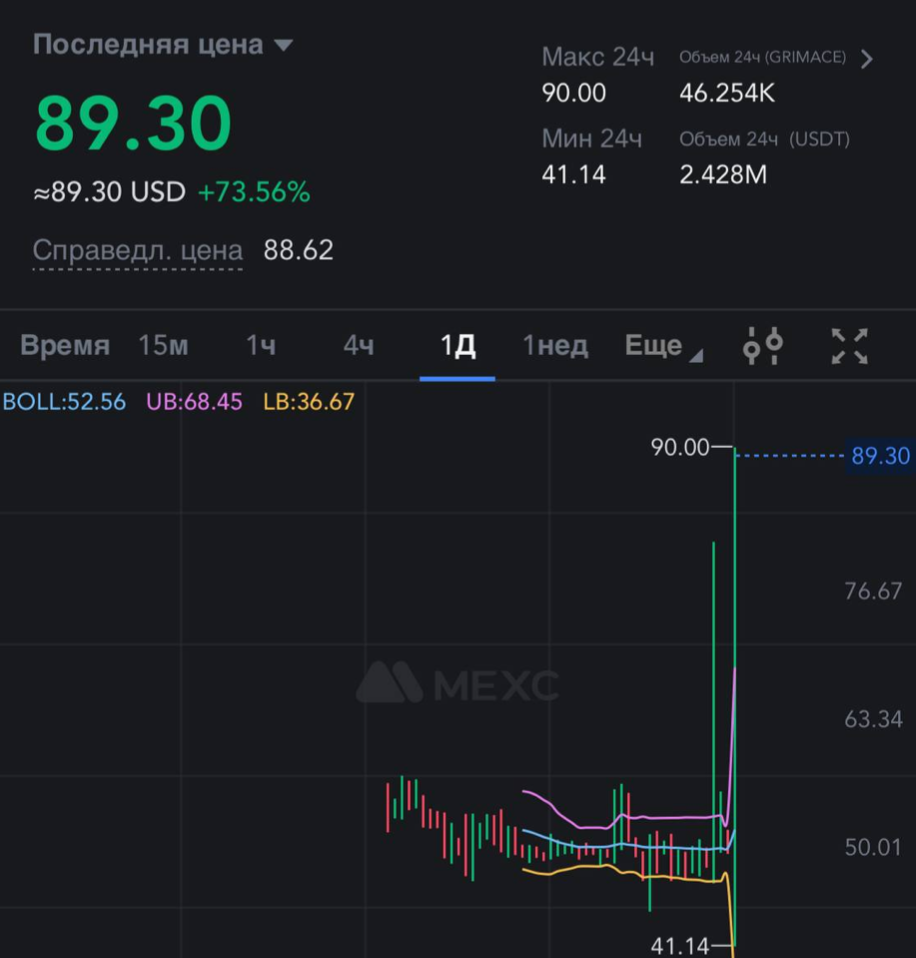Tap the +73.56% price change value

[254, 192]
